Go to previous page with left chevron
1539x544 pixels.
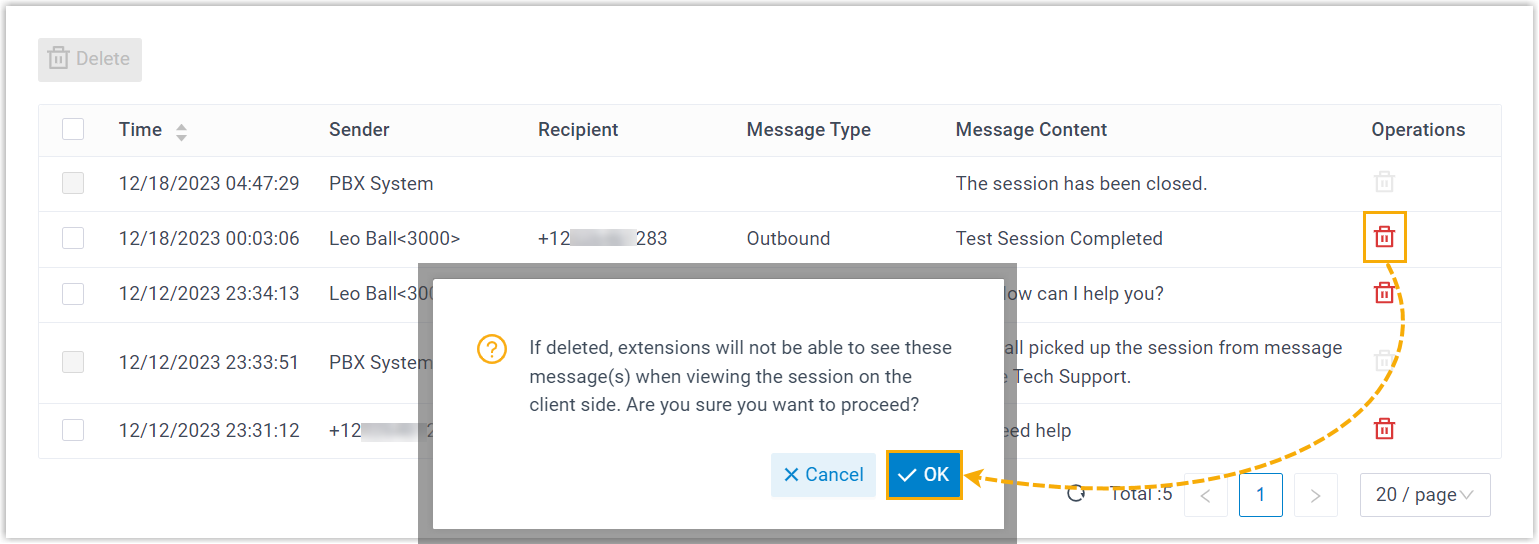coord(1206,495)
